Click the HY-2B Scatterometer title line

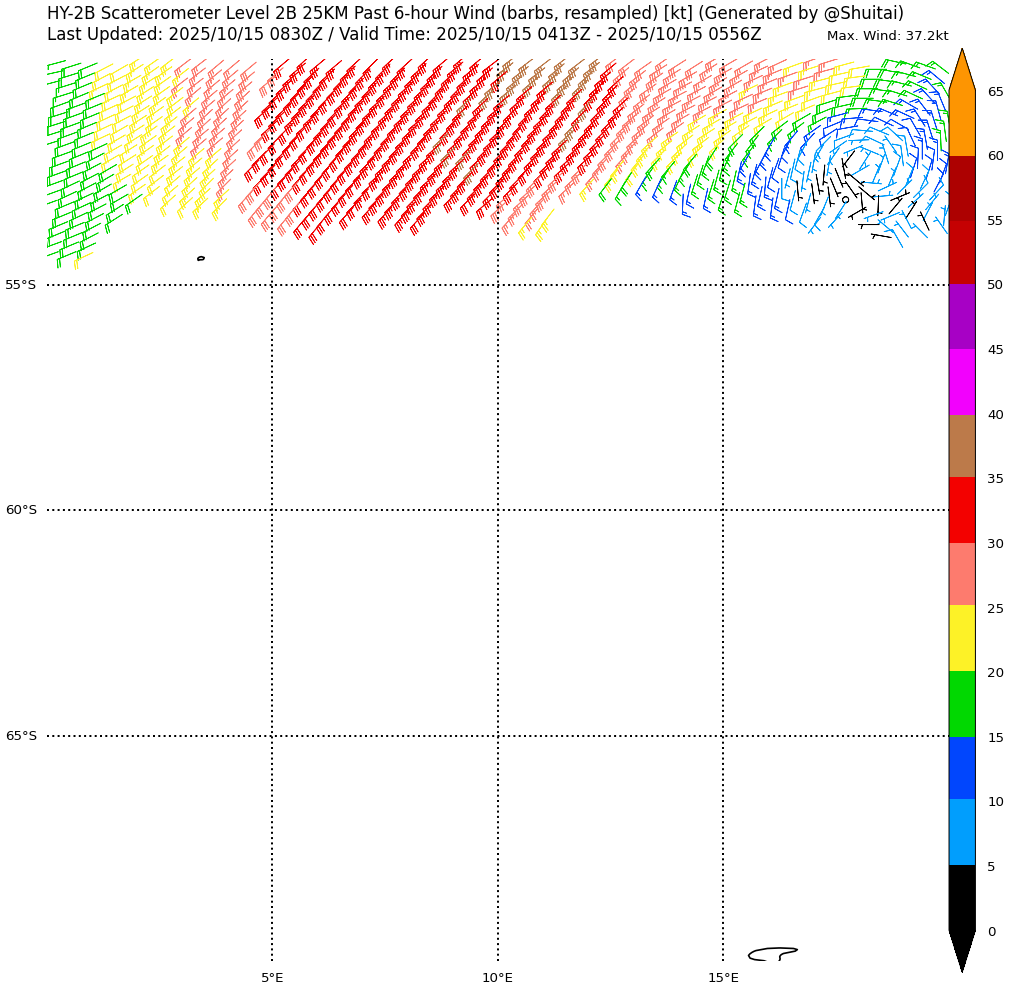[x=475, y=13]
